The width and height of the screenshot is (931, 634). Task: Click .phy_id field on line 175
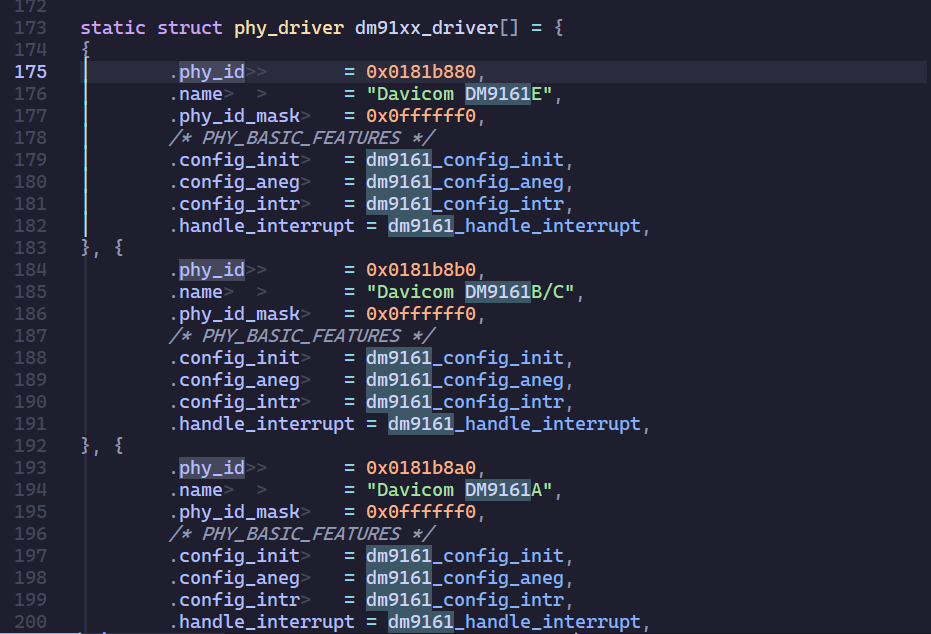(207, 72)
